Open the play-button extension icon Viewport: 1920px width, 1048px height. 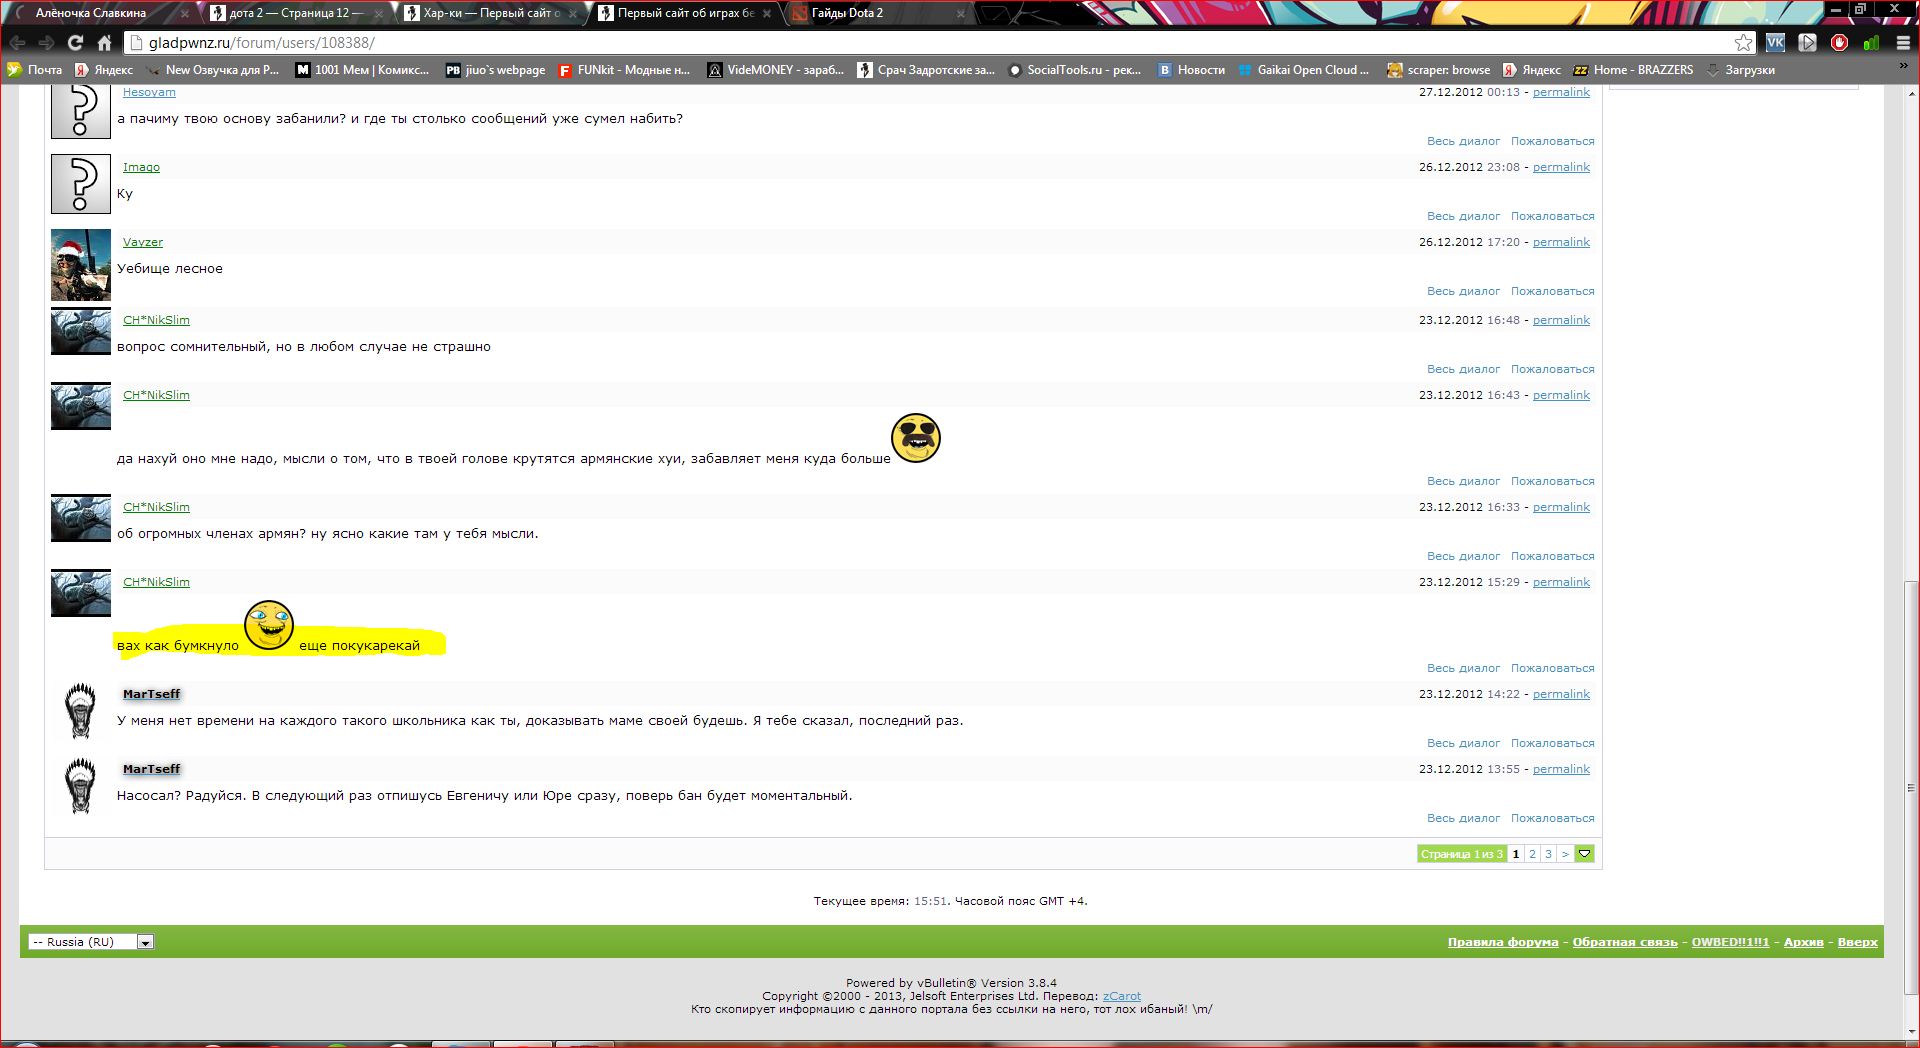click(x=1807, y=43)
